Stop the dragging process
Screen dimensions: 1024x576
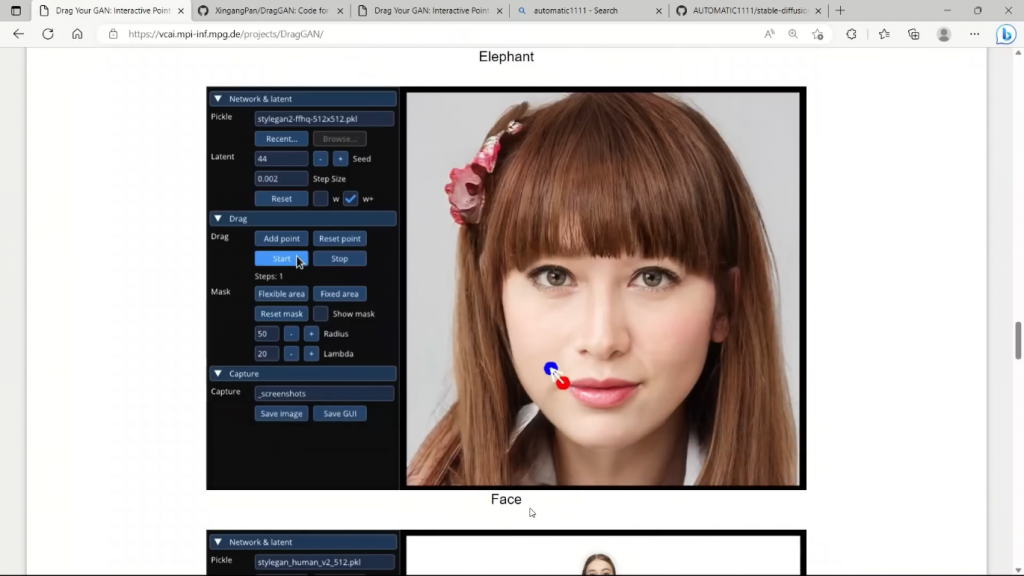pos(340,259)
